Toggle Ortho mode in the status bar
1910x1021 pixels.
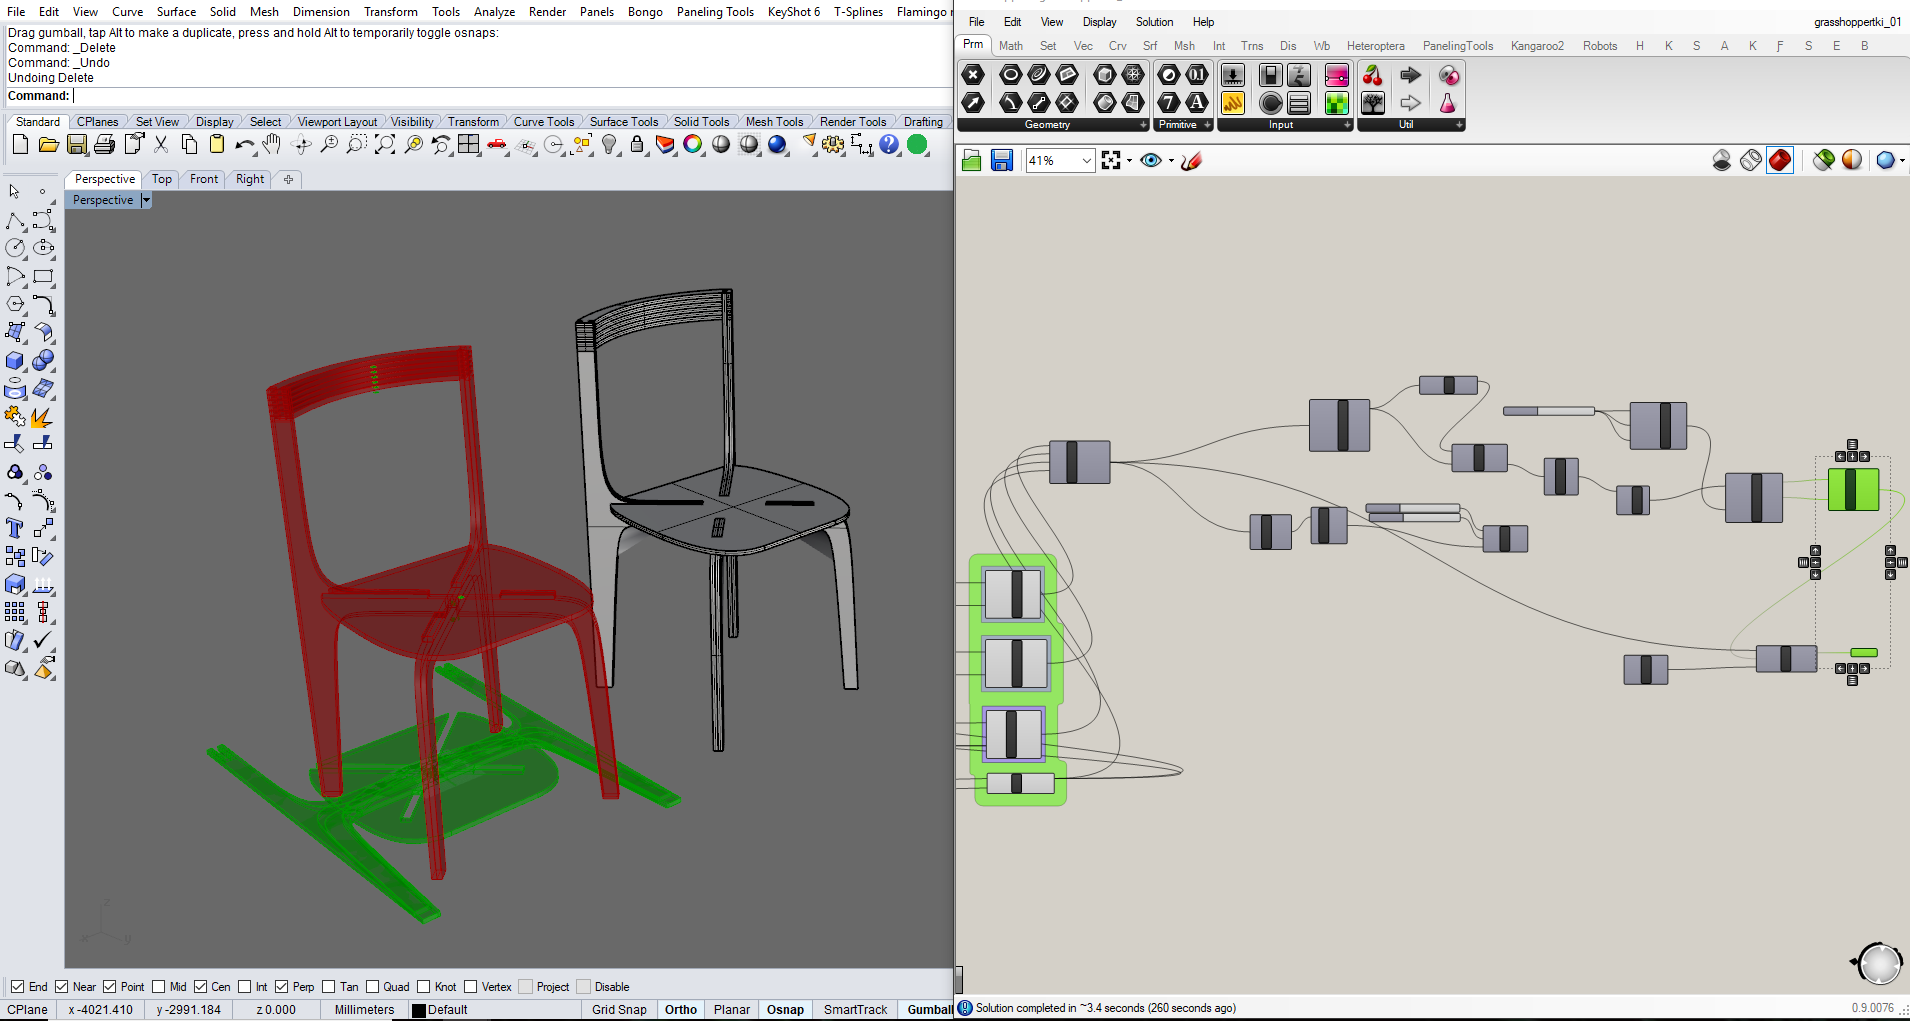[680, 1009]
